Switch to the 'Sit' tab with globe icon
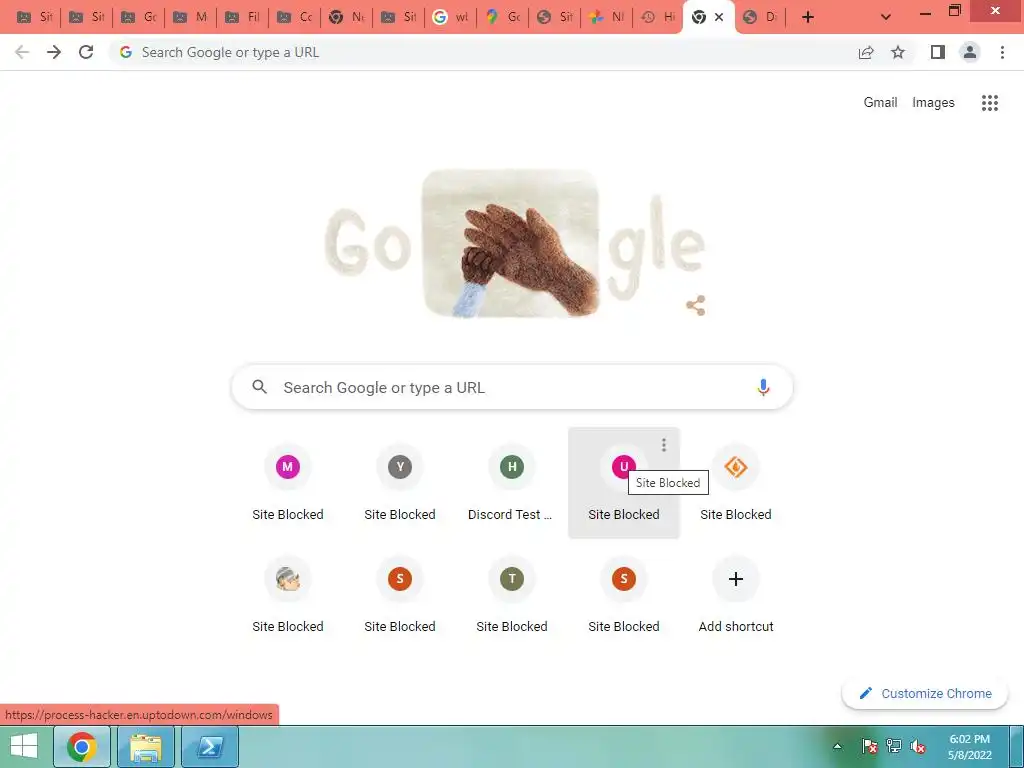 tap(554, 17)
